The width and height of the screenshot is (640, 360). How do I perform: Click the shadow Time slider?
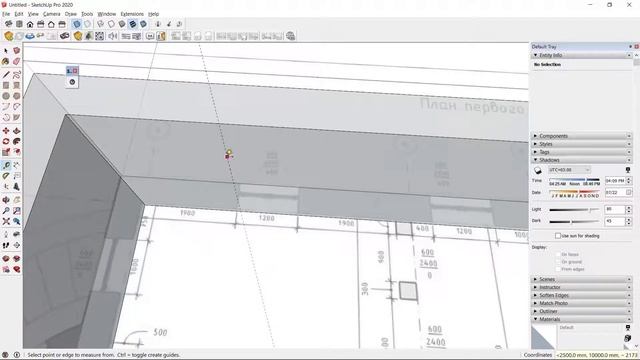pyautogui.click(x=574, y=180)
